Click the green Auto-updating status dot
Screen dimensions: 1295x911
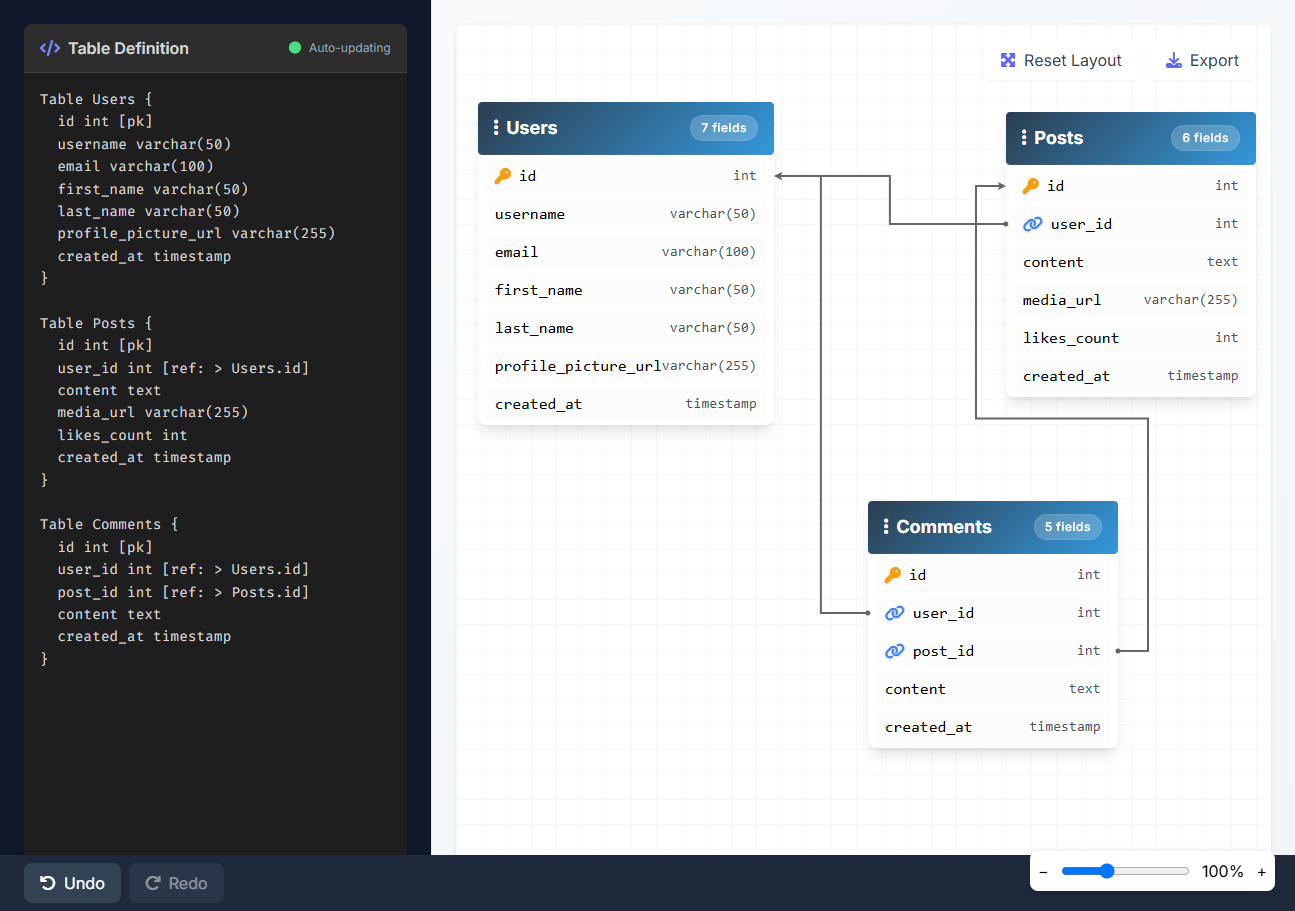[295, 48]
